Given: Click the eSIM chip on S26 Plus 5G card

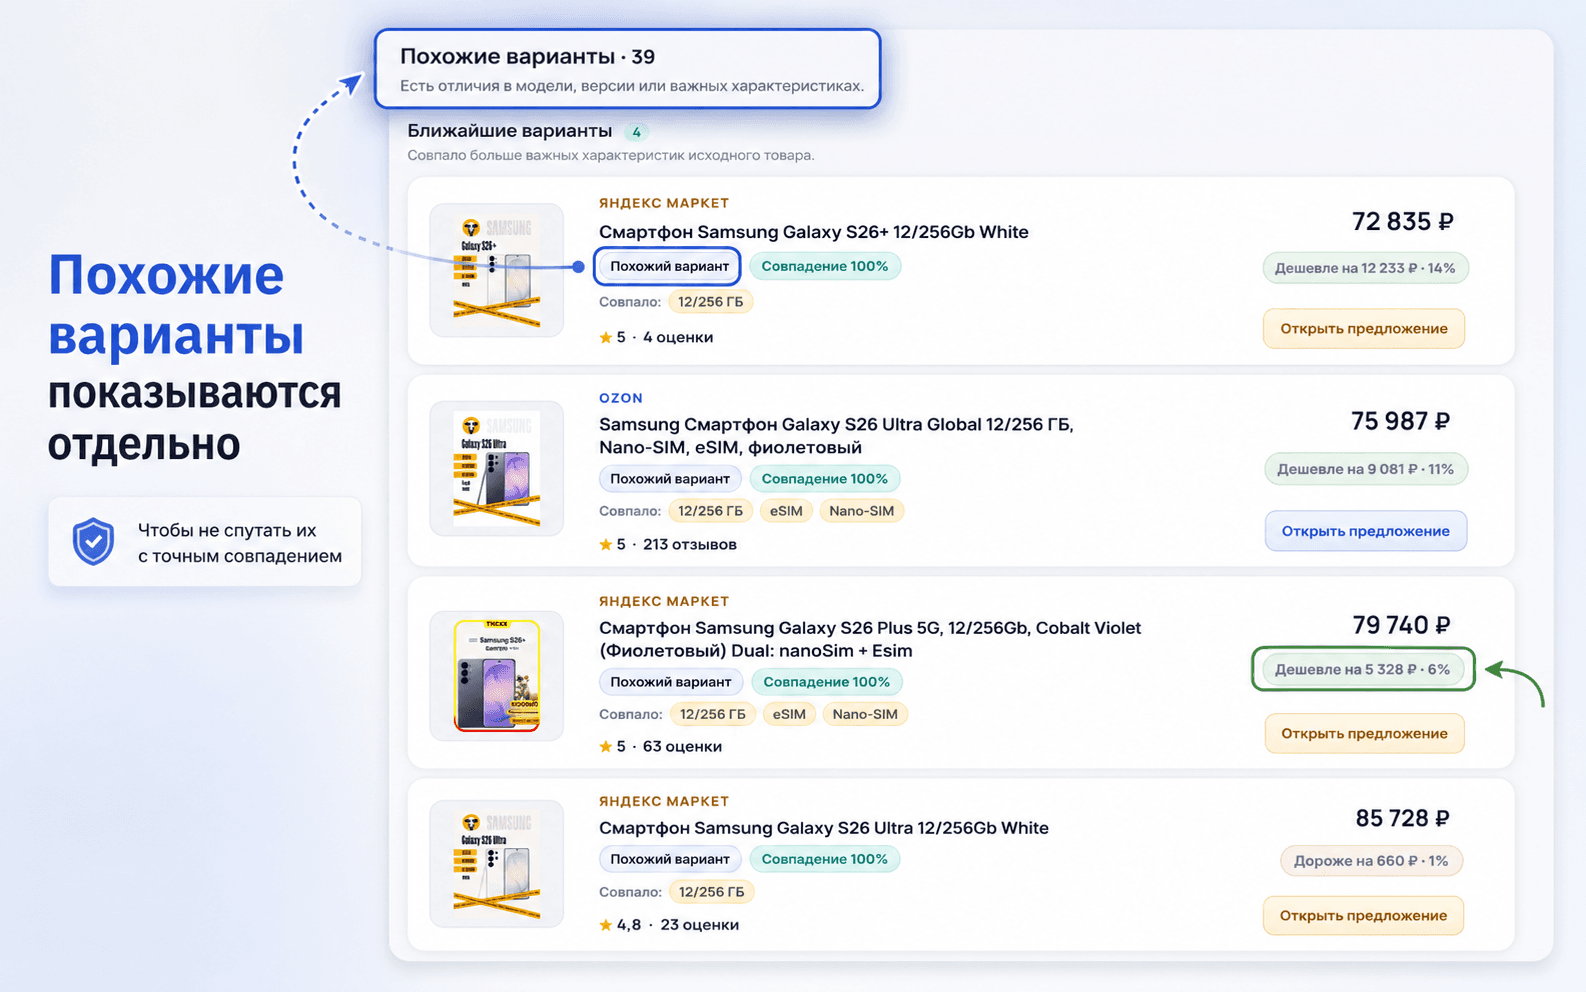Looking at the screenshot, I should 789,714.
